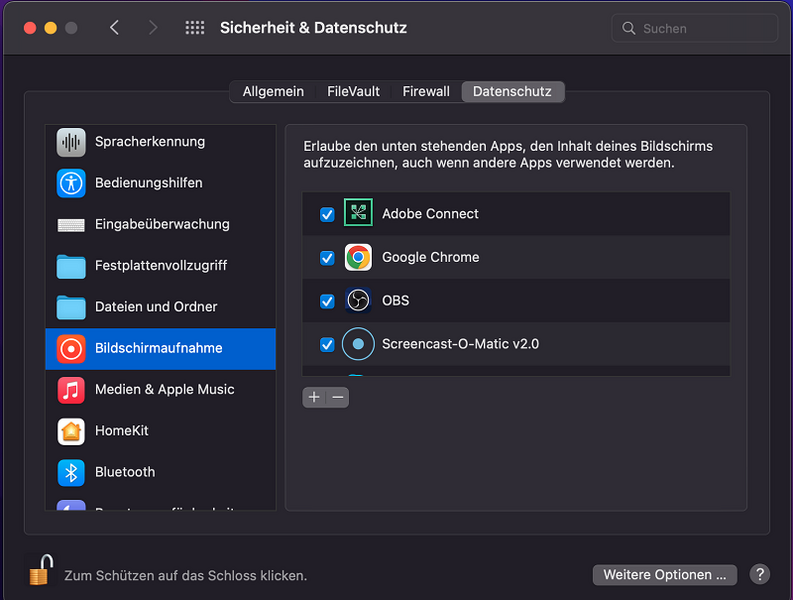Click the Eingabeüberwachung keyboard icon
This screenshot has width=793, height=600.
pos(71,225)
